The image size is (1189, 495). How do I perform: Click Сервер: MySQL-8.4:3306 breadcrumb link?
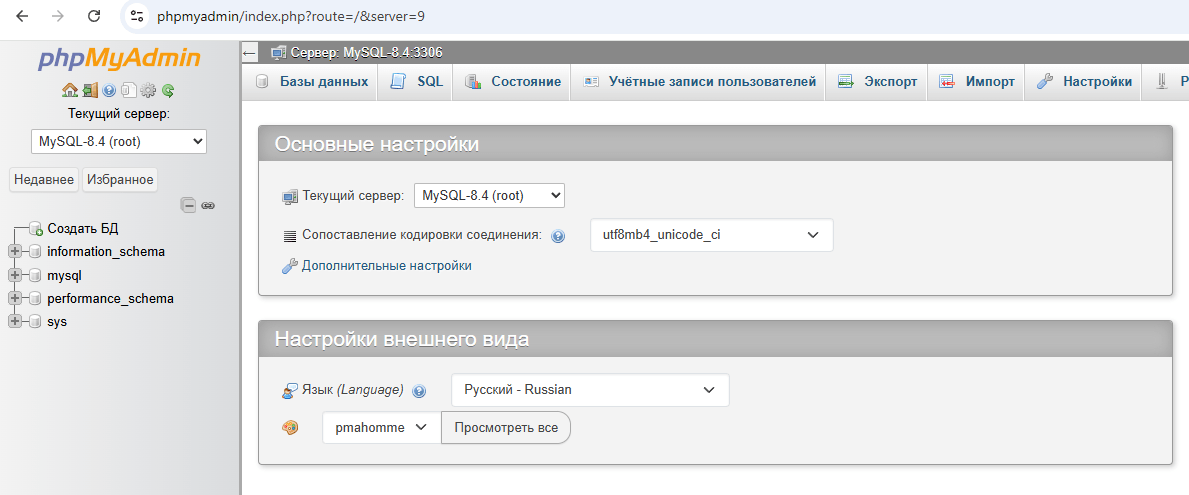pos(366,53)
